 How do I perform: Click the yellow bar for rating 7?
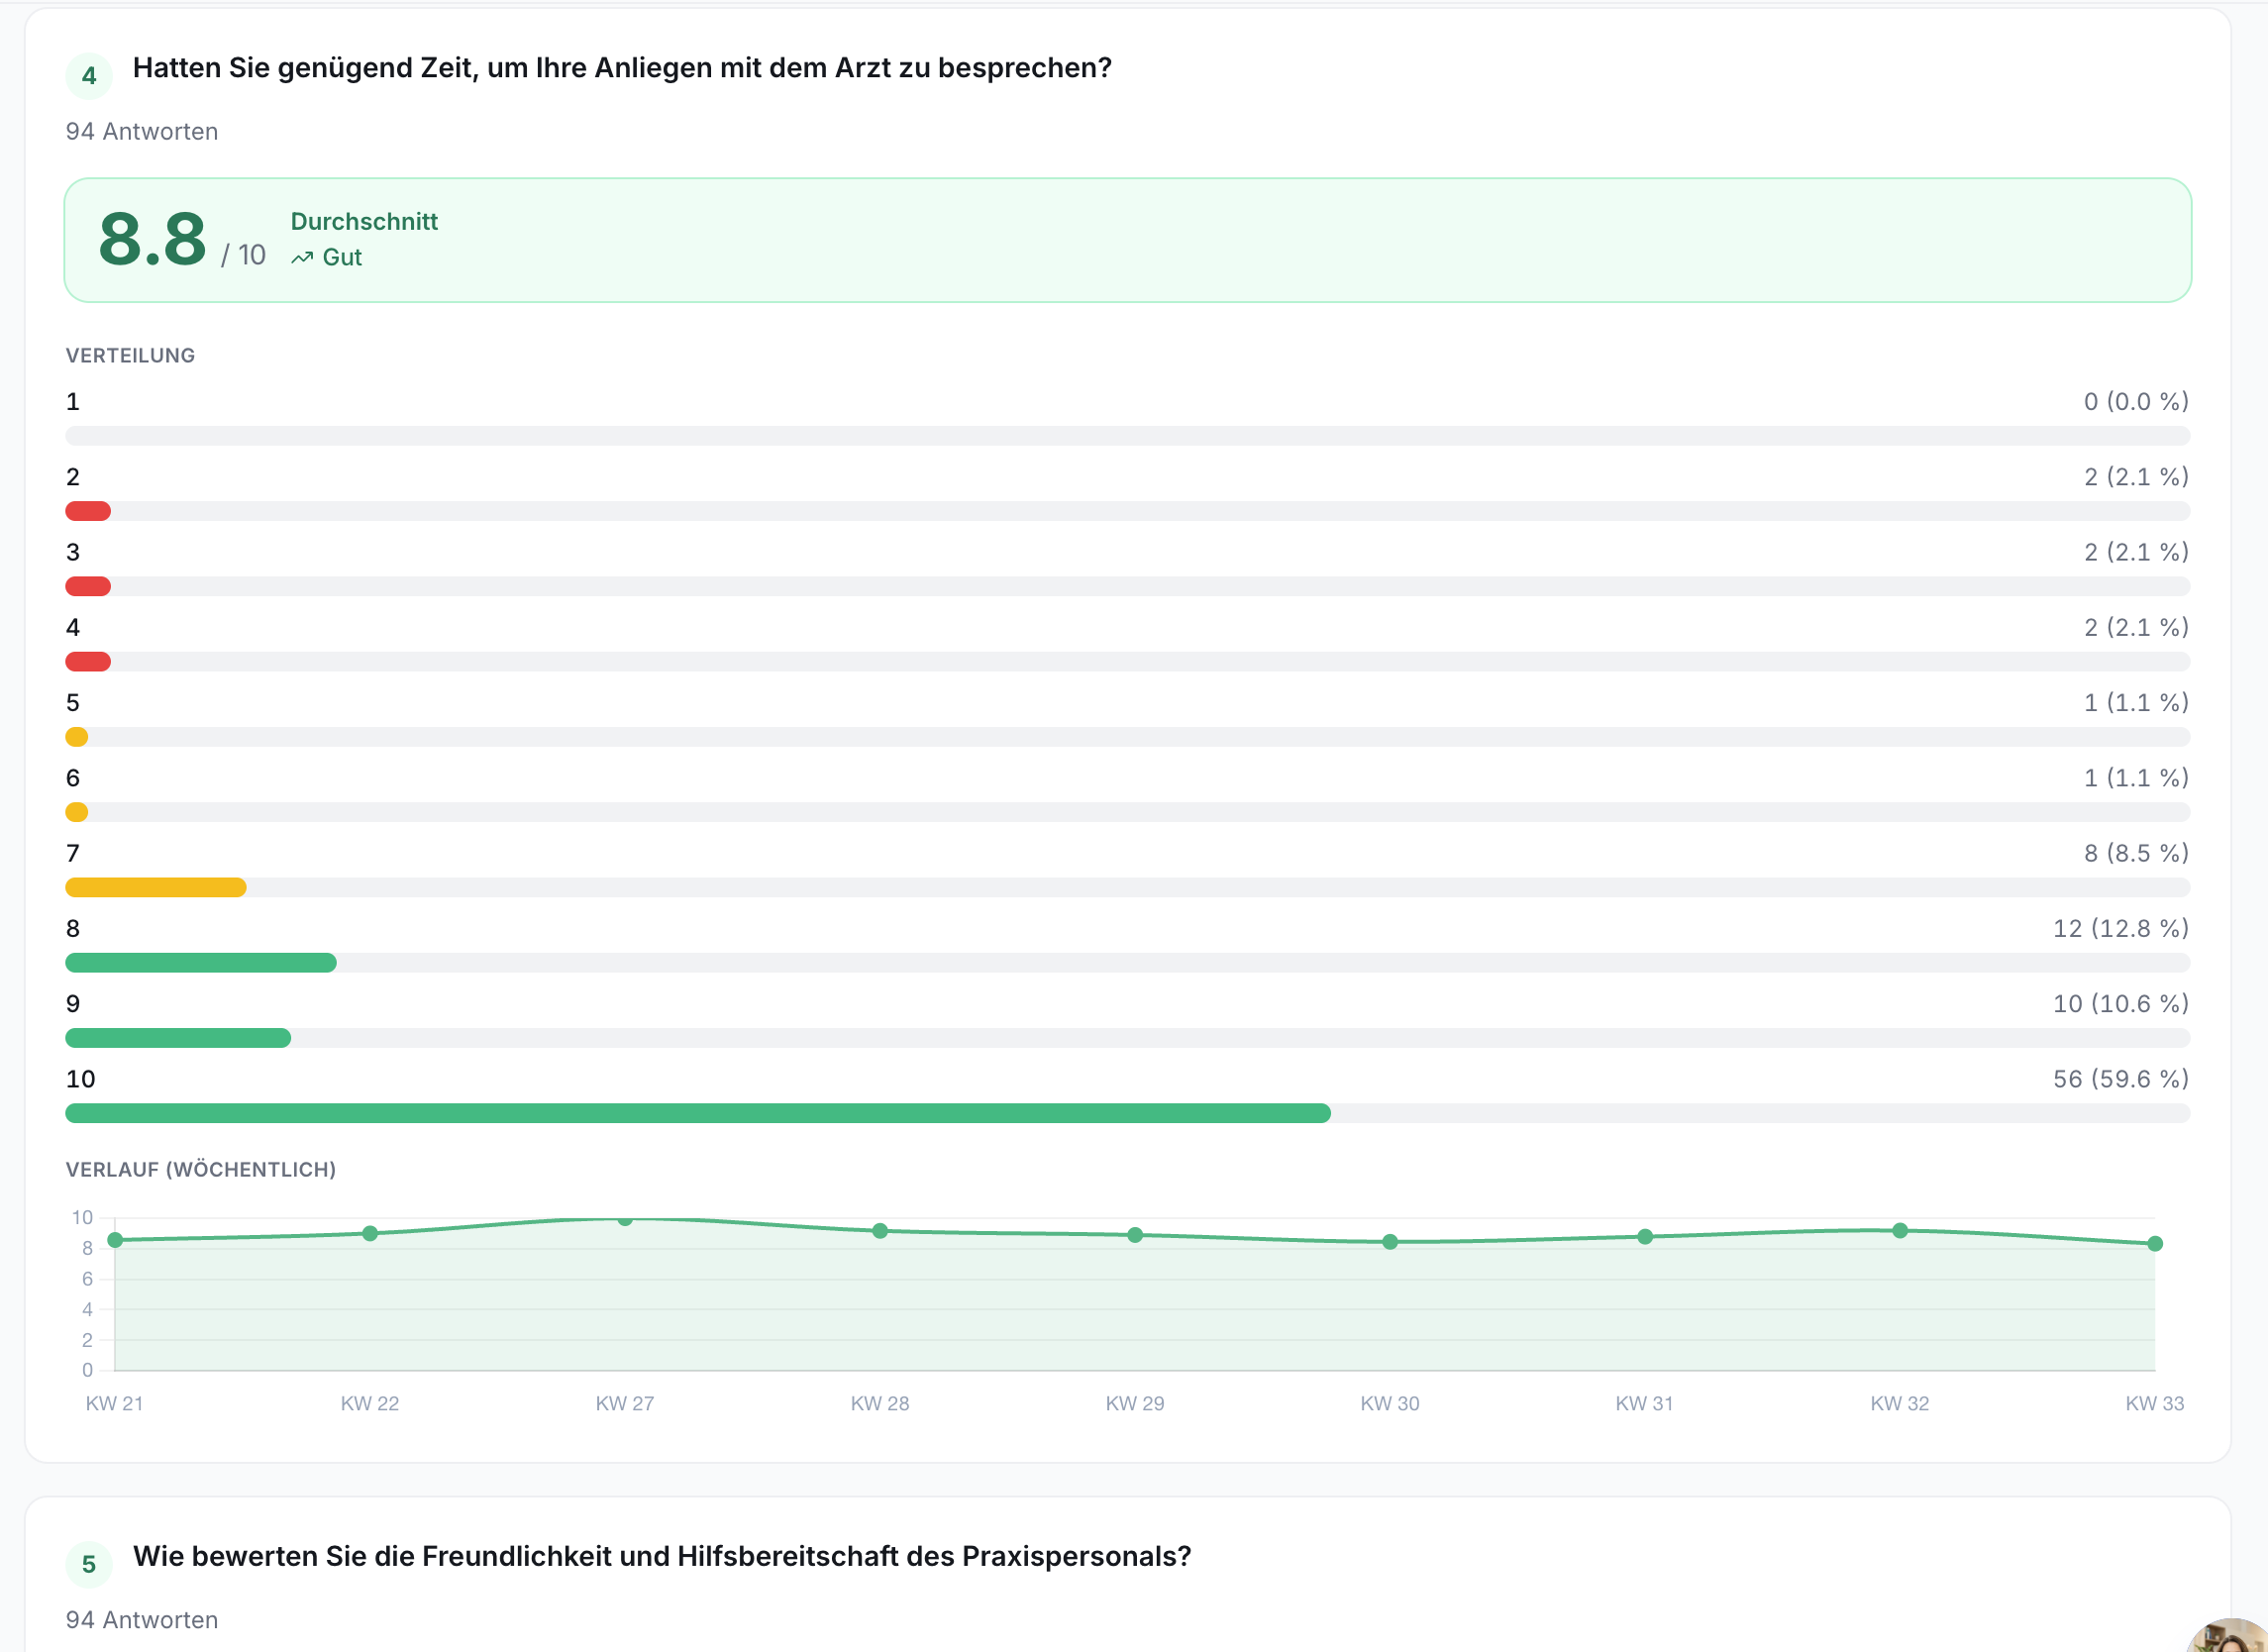[156, 887]
